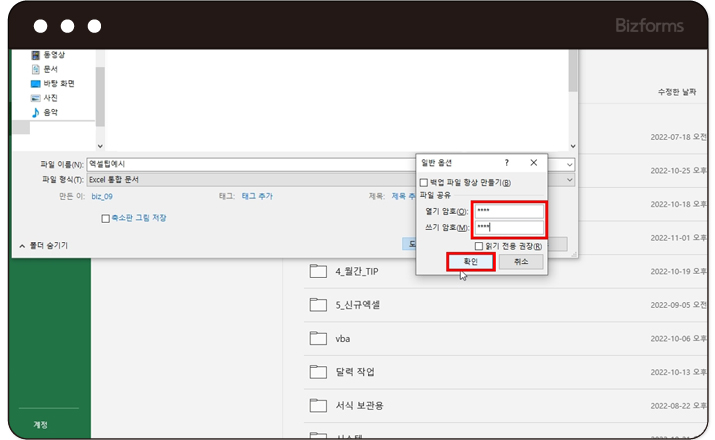
Task: Select the 달력 작업 folder name
Action: click(355, 372)
